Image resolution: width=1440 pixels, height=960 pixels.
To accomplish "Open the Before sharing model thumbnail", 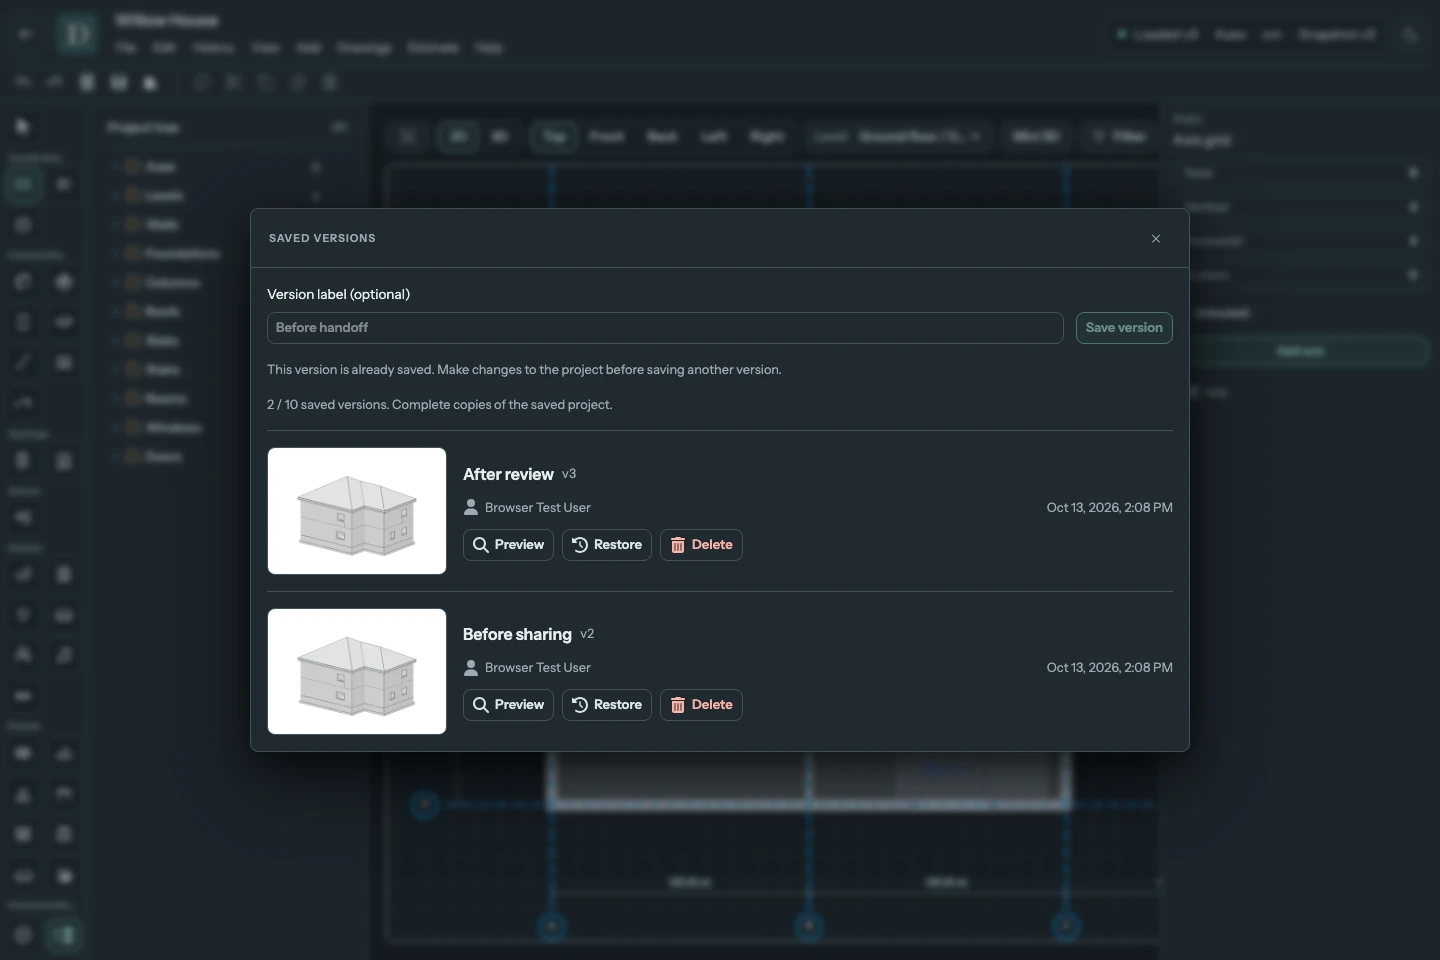I will [x=357, y=671].
